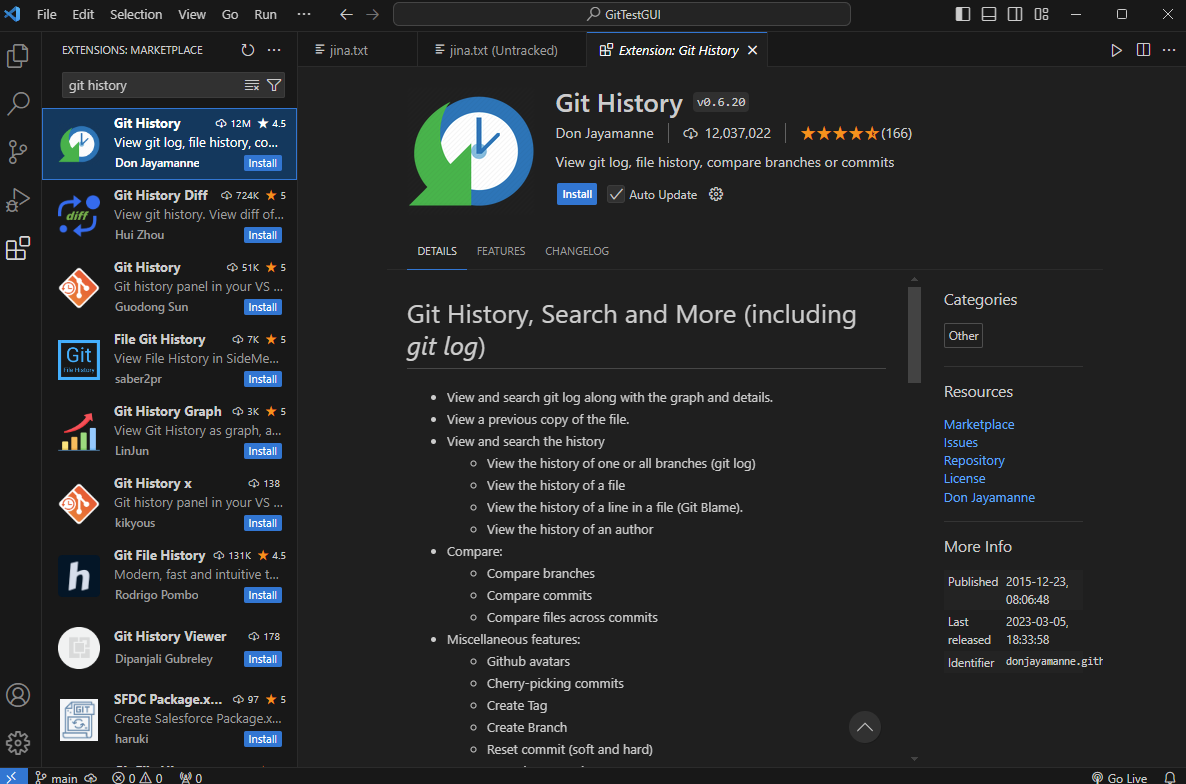Open the Marketplace resource link
Viewport: 1186px width, 784px height.
(979, 424)
